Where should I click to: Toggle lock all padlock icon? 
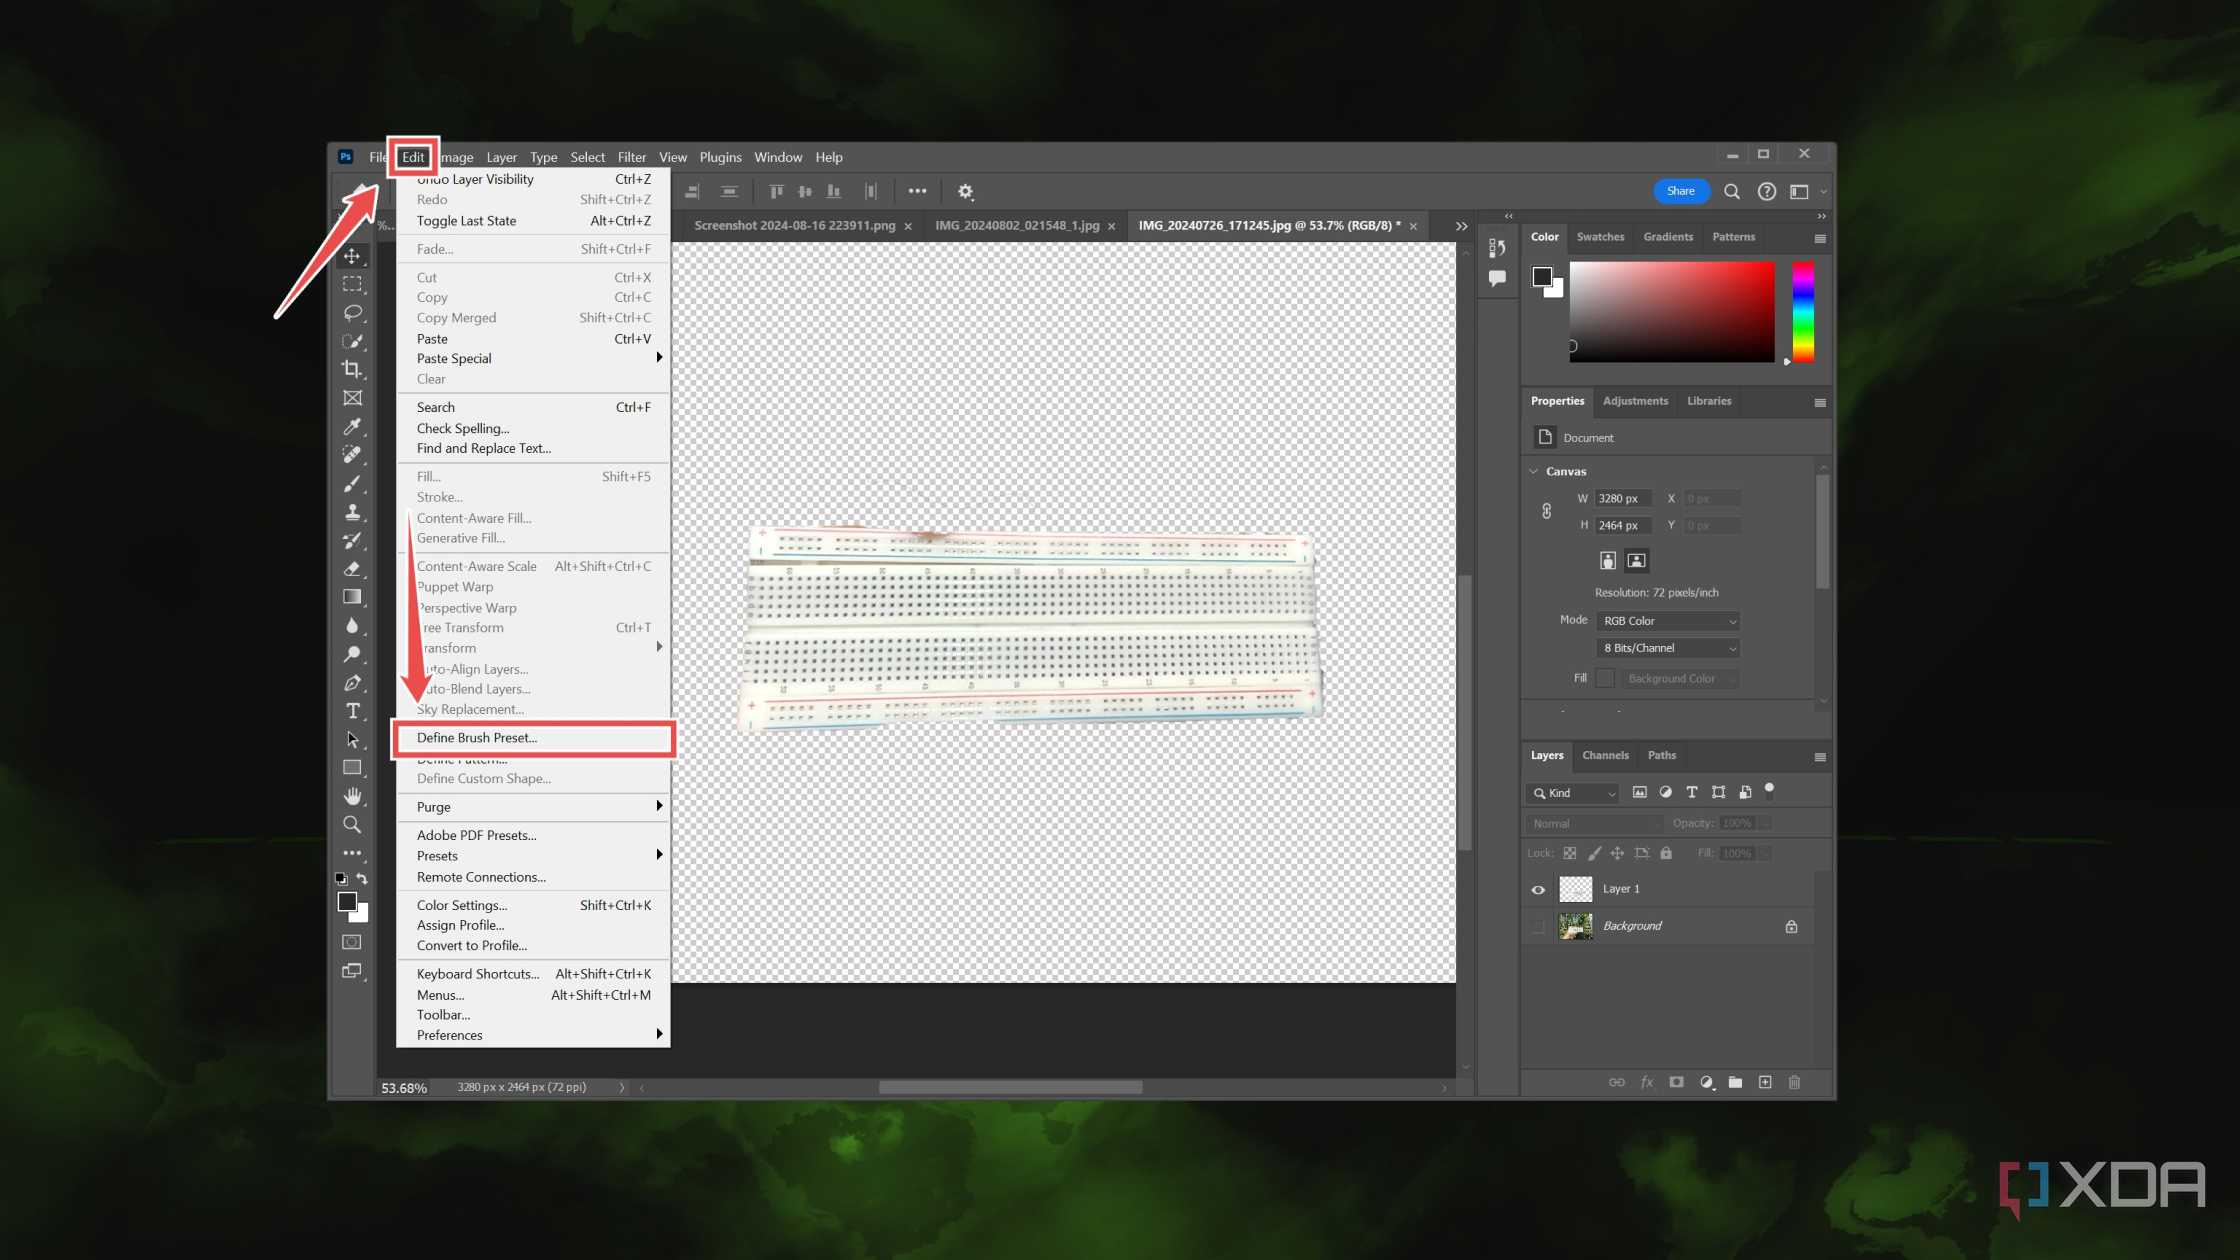[x=1666, y=853]
